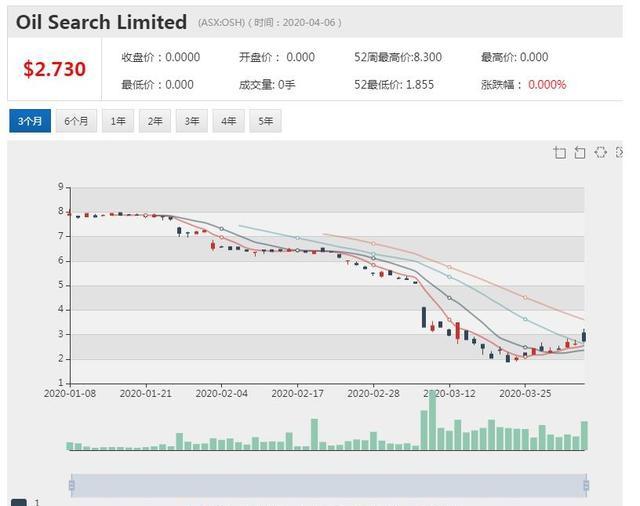The image size is (640, 506).
Task: Click the 2020-01-21 axis date label
Action: pos(146,394)
